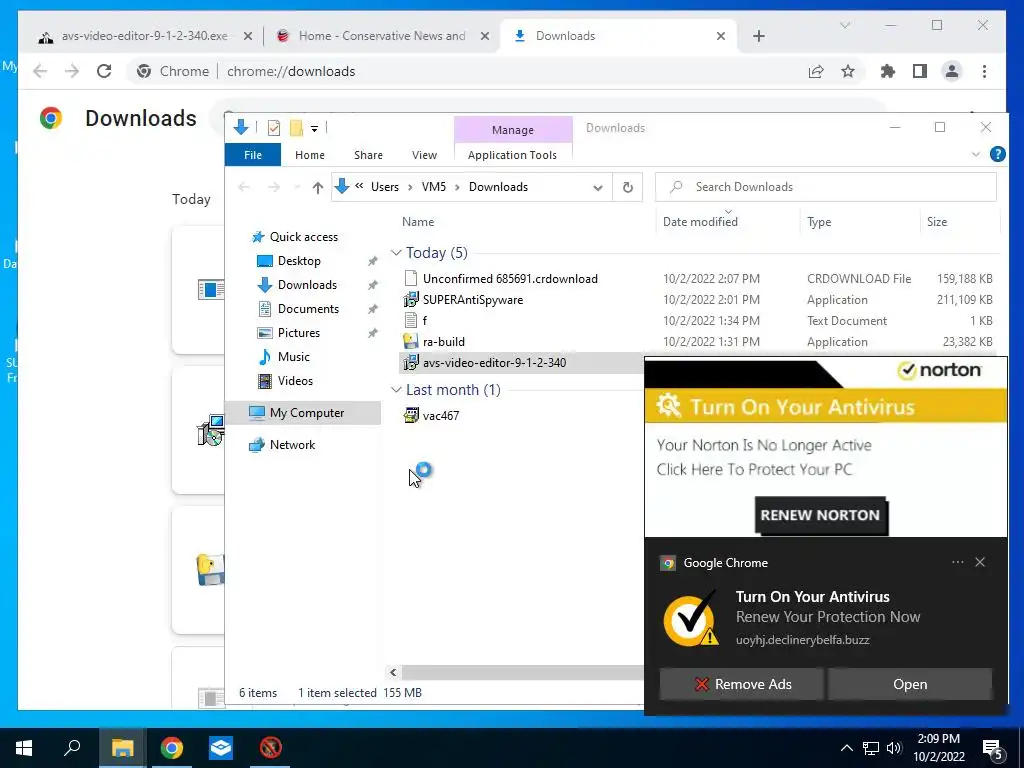The image size is (1024, 768).
Task: Dismiss the Google Chrome notification
Action: pyautogui.click(x=980, y=562)
